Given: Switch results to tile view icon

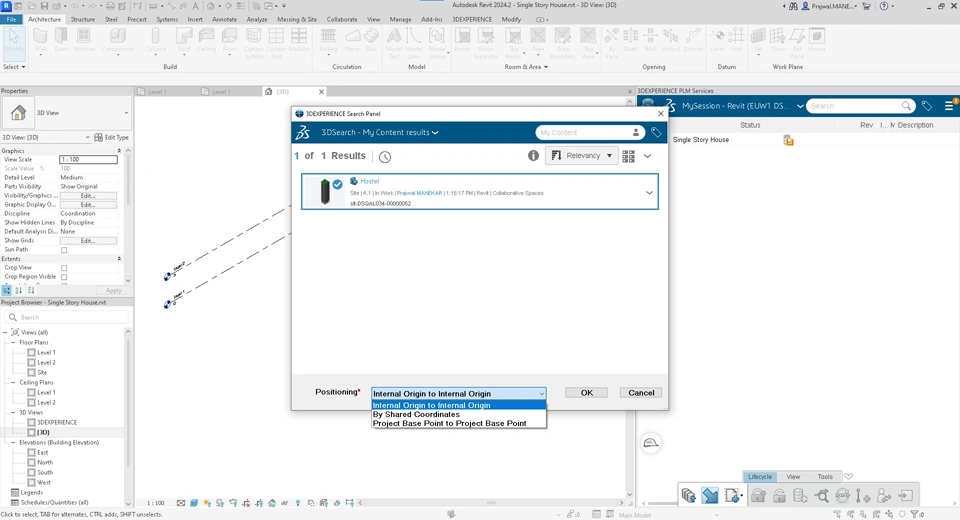Looking at the screenshot, I should (x=628, y=156).
